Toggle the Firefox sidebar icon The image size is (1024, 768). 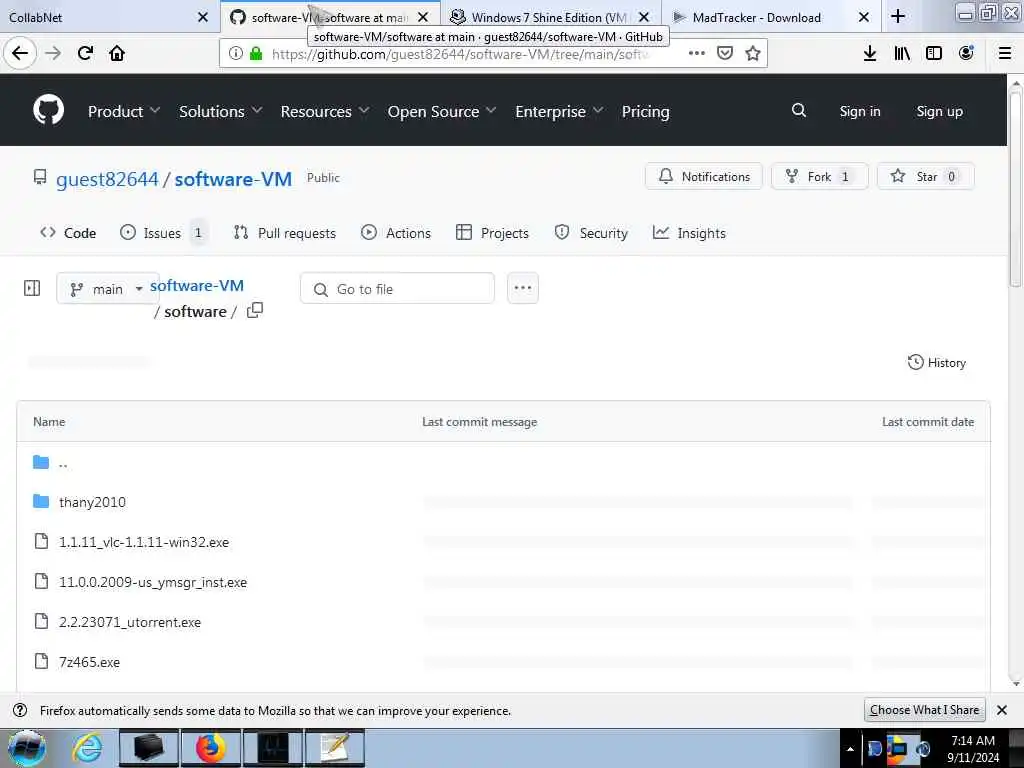click(x=934, y=54)
